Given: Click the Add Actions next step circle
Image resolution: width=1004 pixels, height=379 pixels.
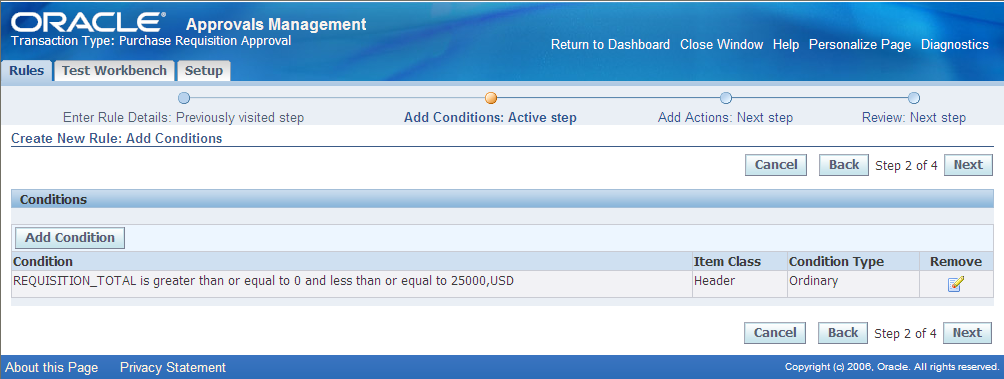Looking at the screenshot, I should (725, 98).
